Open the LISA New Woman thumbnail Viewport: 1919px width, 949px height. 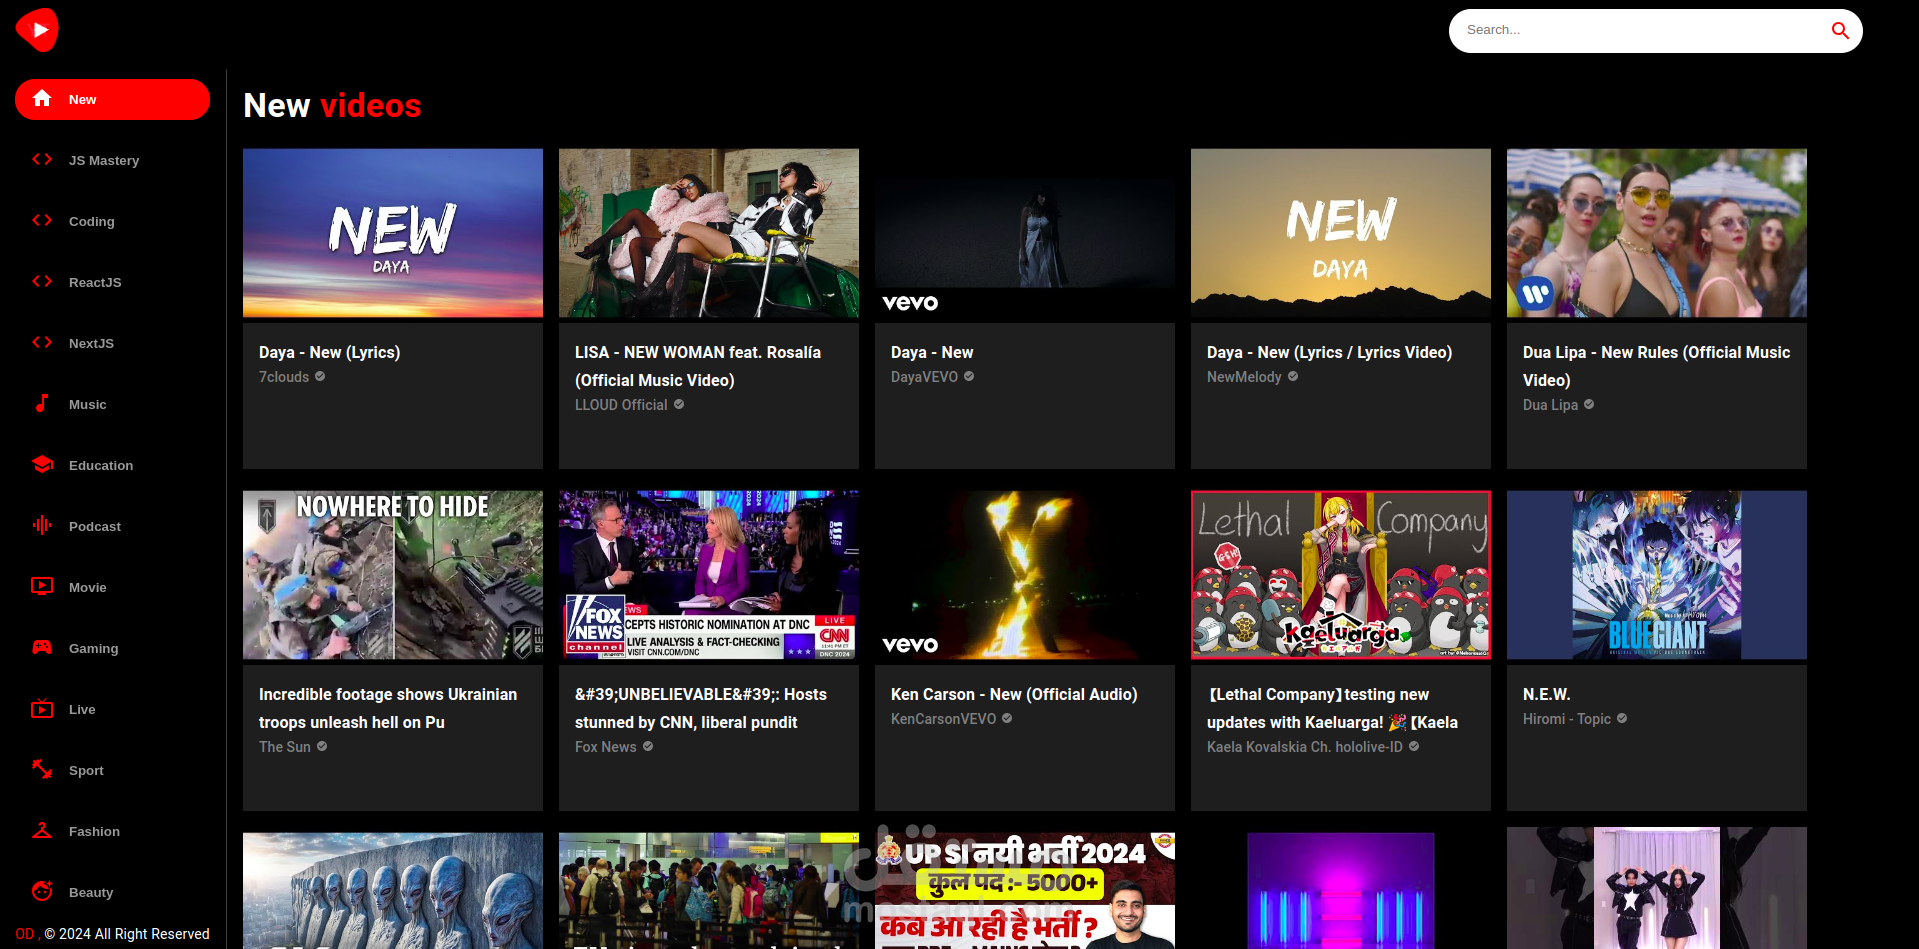pyautogui.click(x=709, y=233)
